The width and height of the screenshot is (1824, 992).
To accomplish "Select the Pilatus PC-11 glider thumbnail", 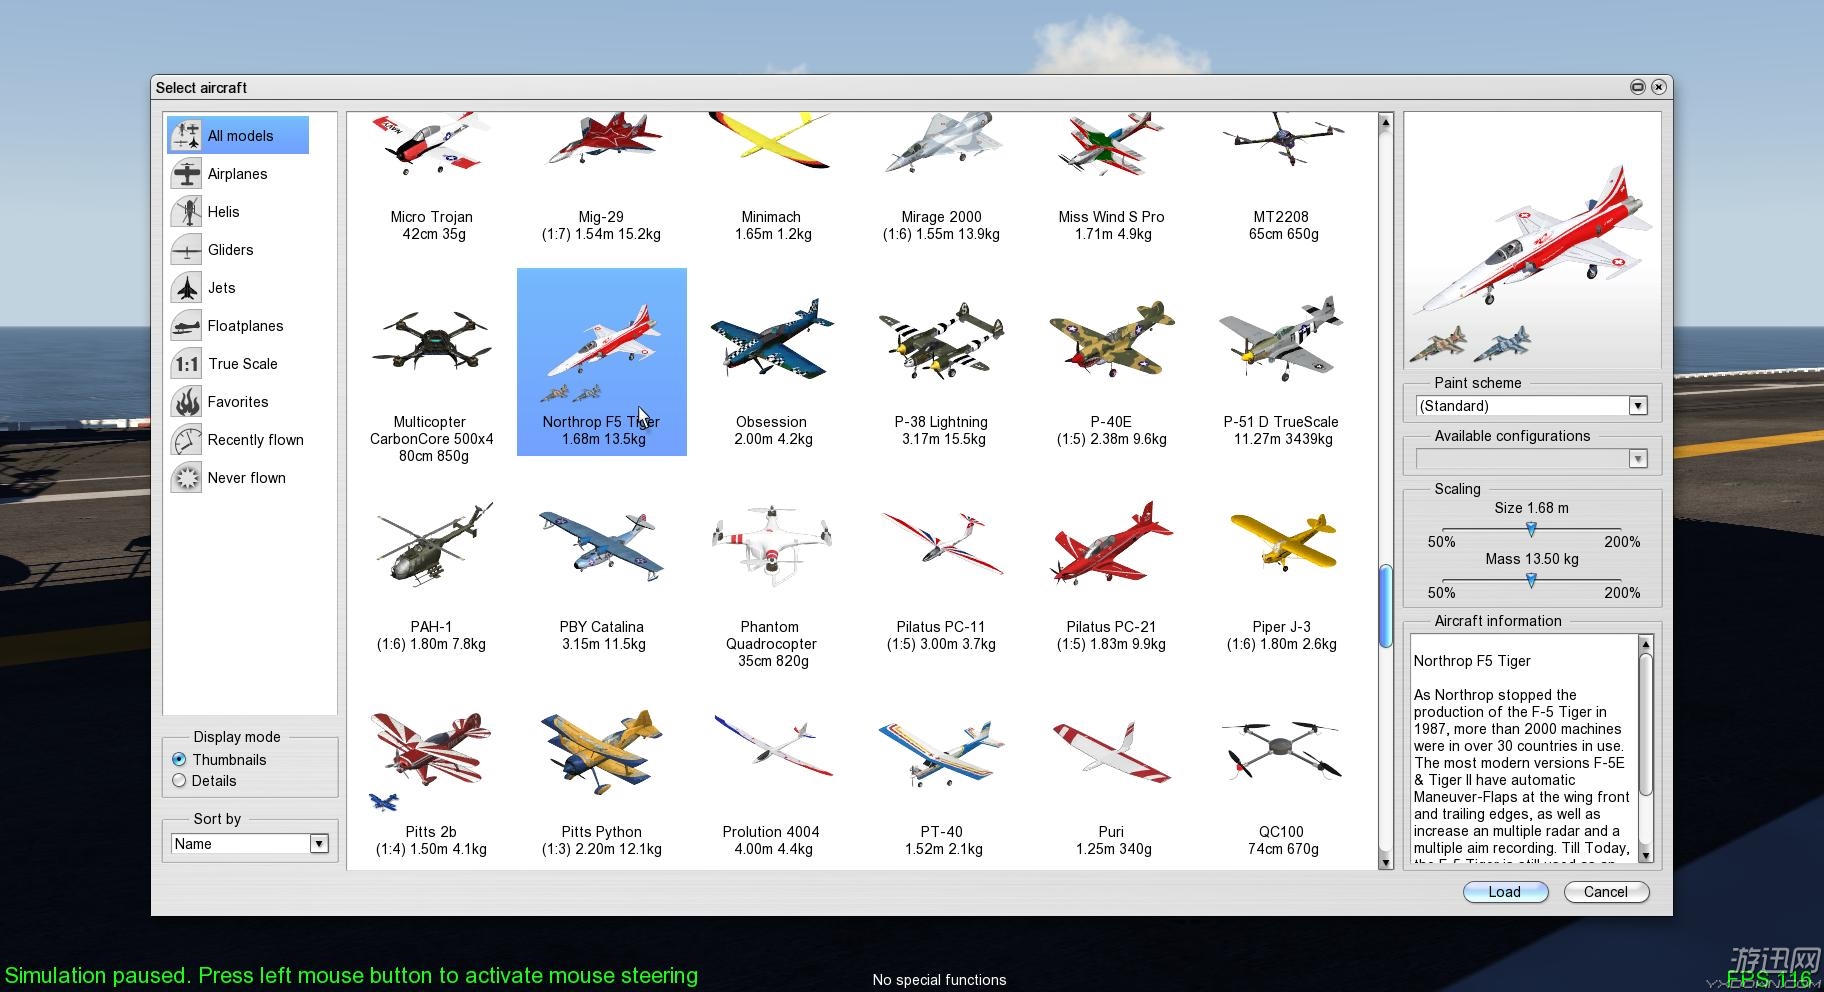I will (941, 542).
